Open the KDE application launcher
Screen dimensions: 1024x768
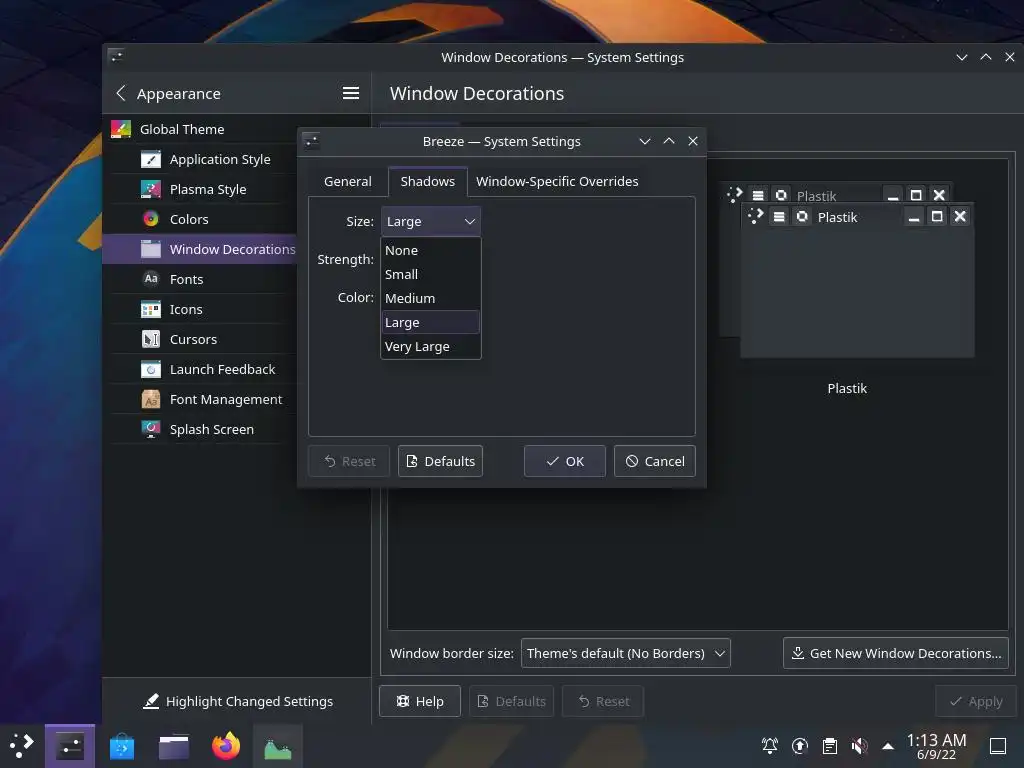22,746
